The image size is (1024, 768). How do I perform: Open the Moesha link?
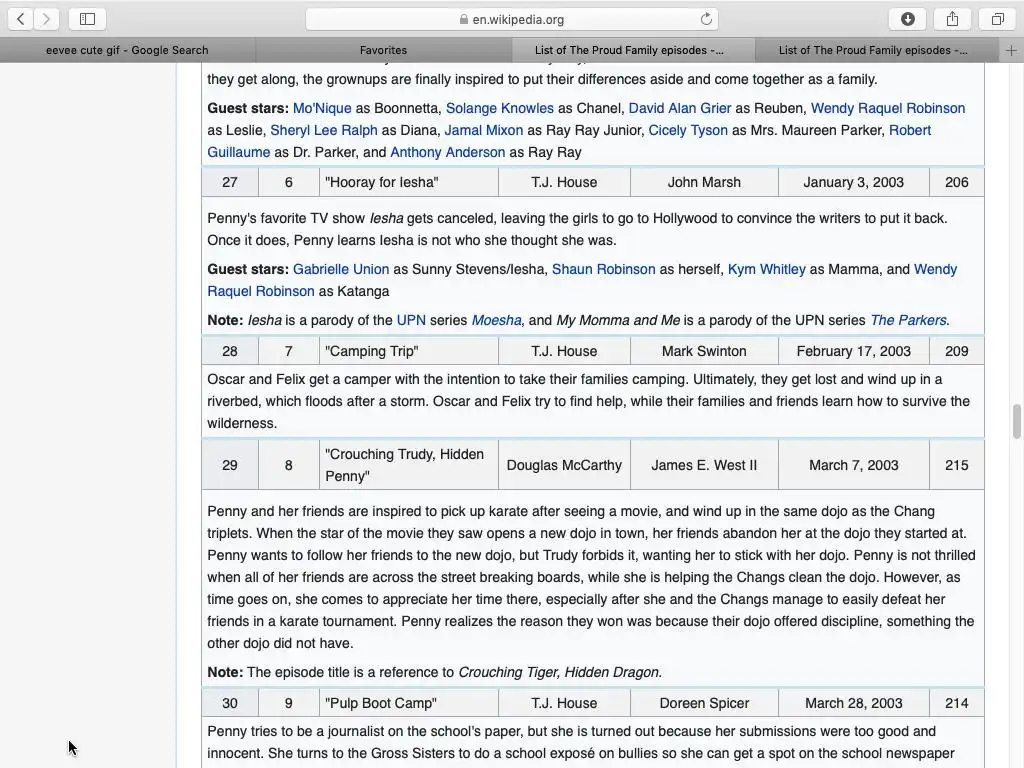tap(496, 321)
